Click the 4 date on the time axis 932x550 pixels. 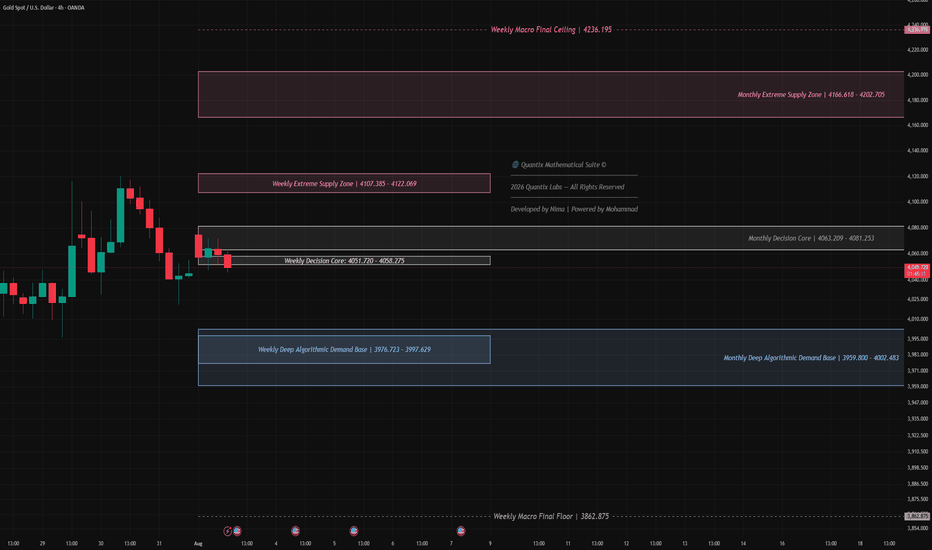[276, 543]
